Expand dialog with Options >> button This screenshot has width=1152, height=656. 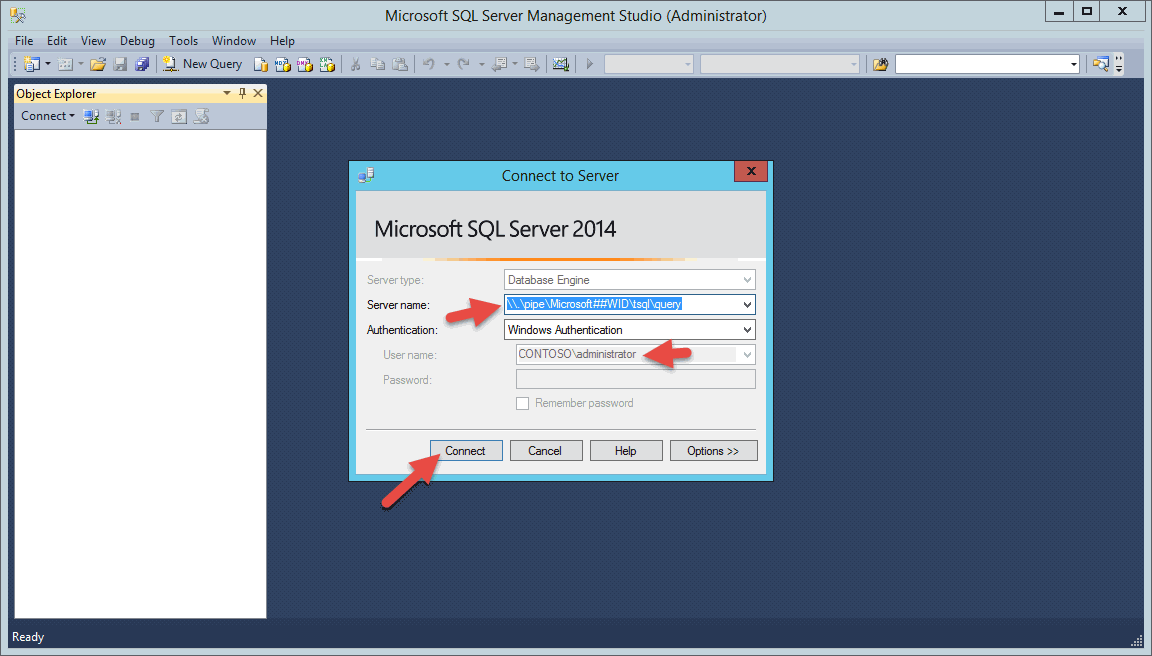click(713, 451)
